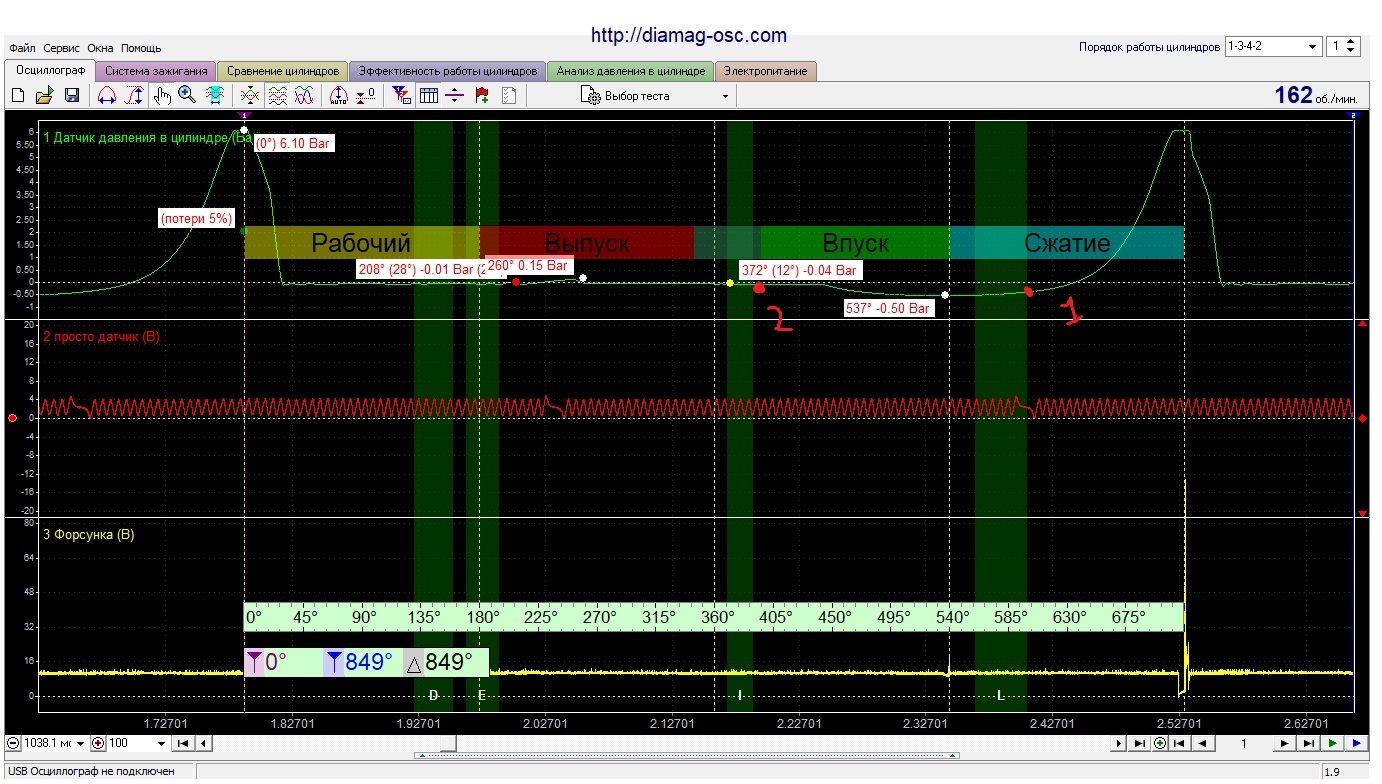Click the red diamond level marker at right
1382x784 pixels.
[1362, 418]
